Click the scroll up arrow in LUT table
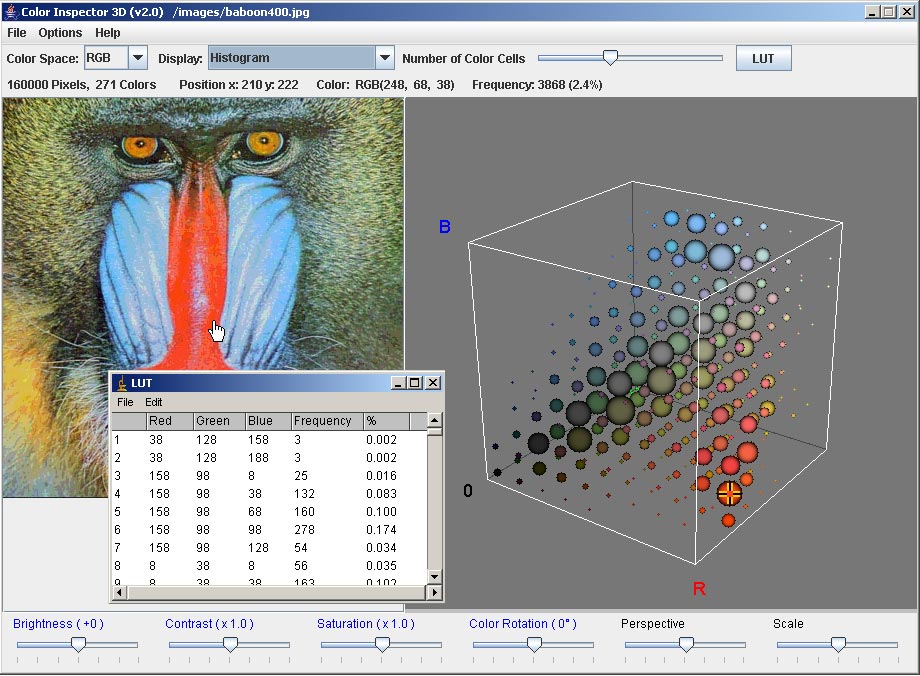Screen dimensions: 920x676 pos(434,421)
